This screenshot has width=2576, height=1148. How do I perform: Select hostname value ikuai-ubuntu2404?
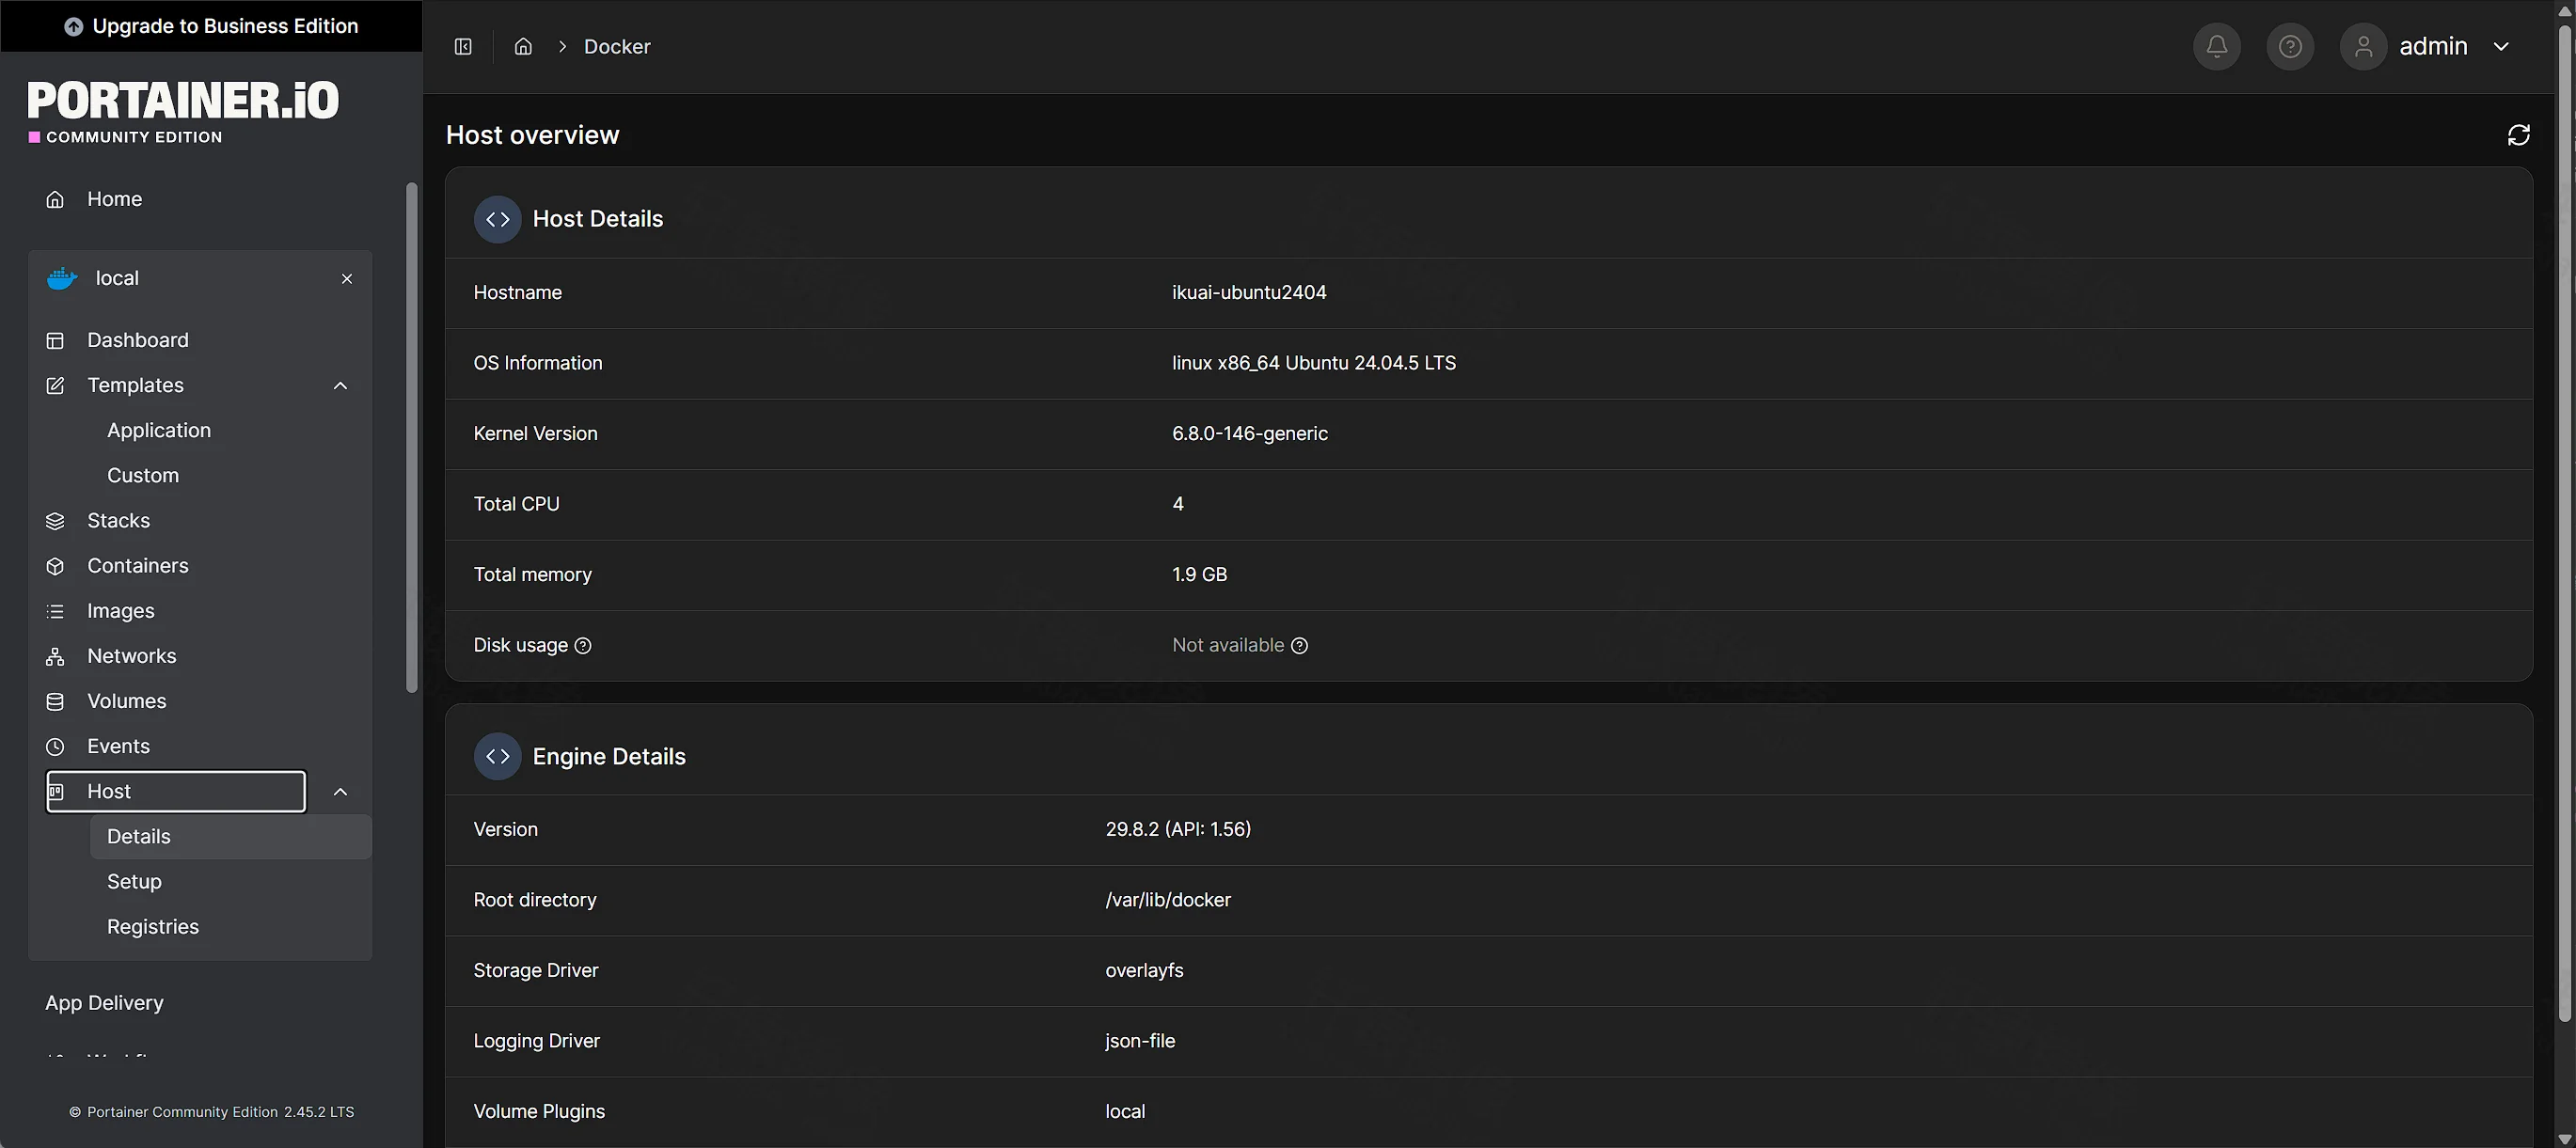click(1249, 293)
